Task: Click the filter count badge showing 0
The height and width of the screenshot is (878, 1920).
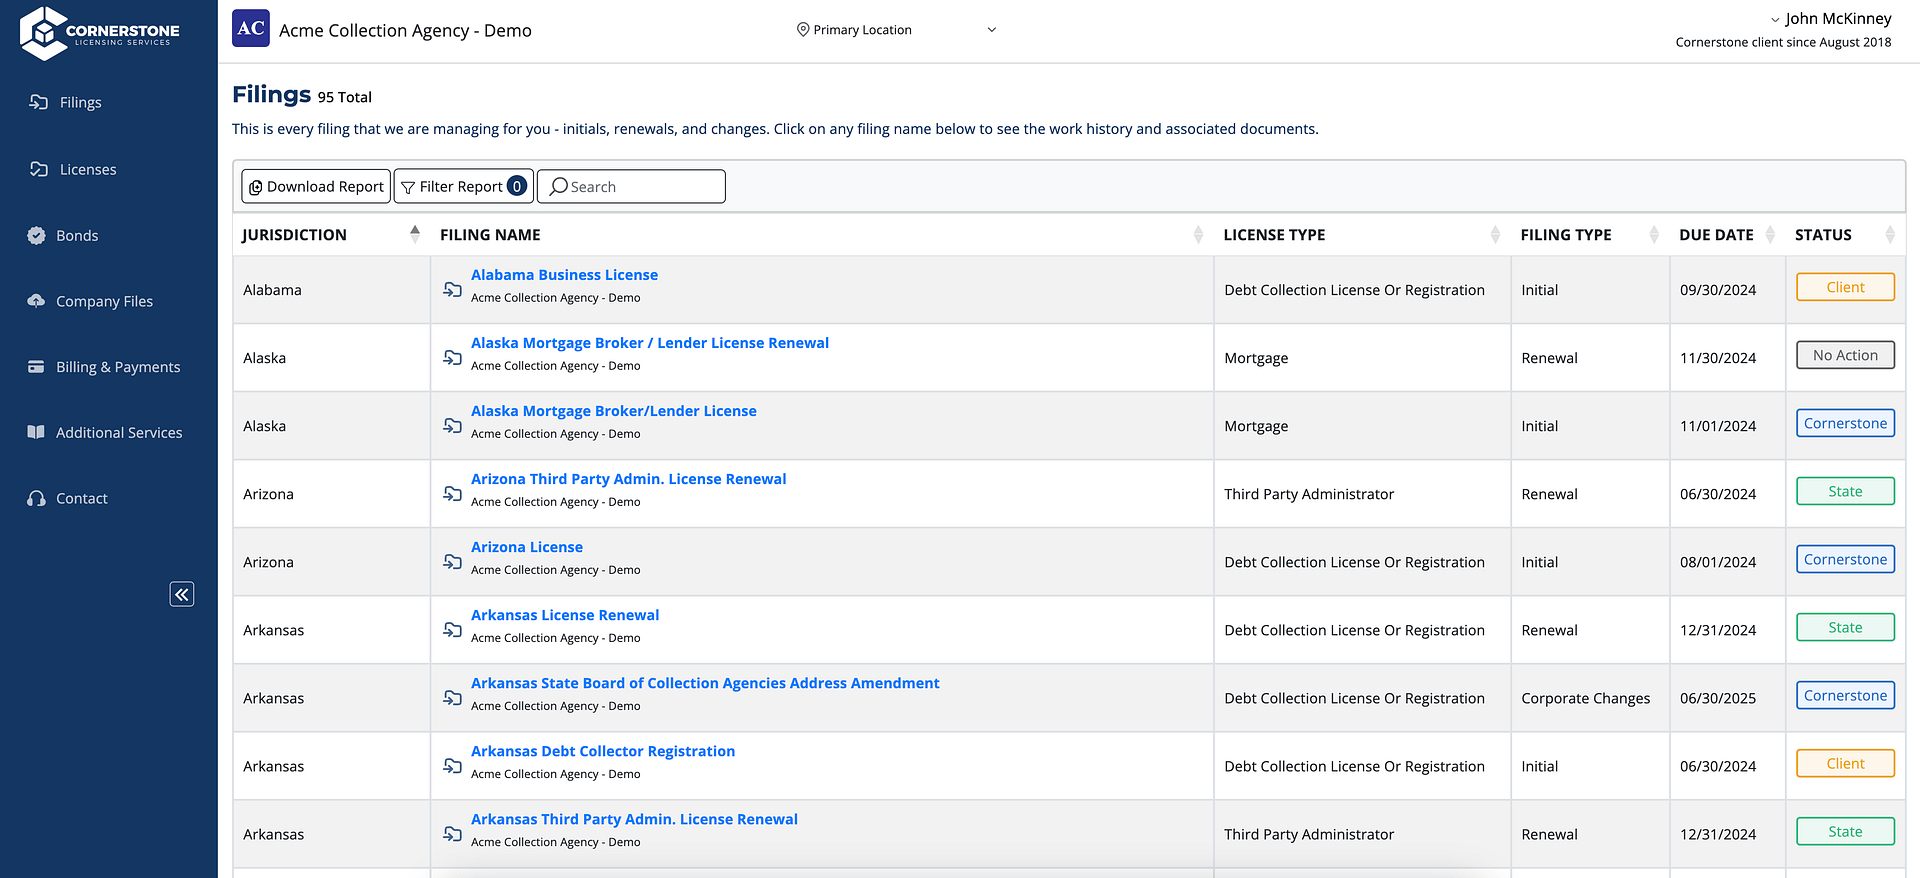Action: 517,186
